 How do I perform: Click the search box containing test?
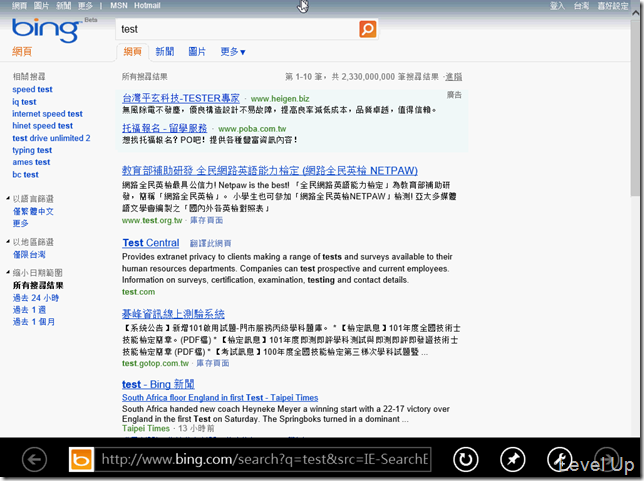(x=237, y=29)
